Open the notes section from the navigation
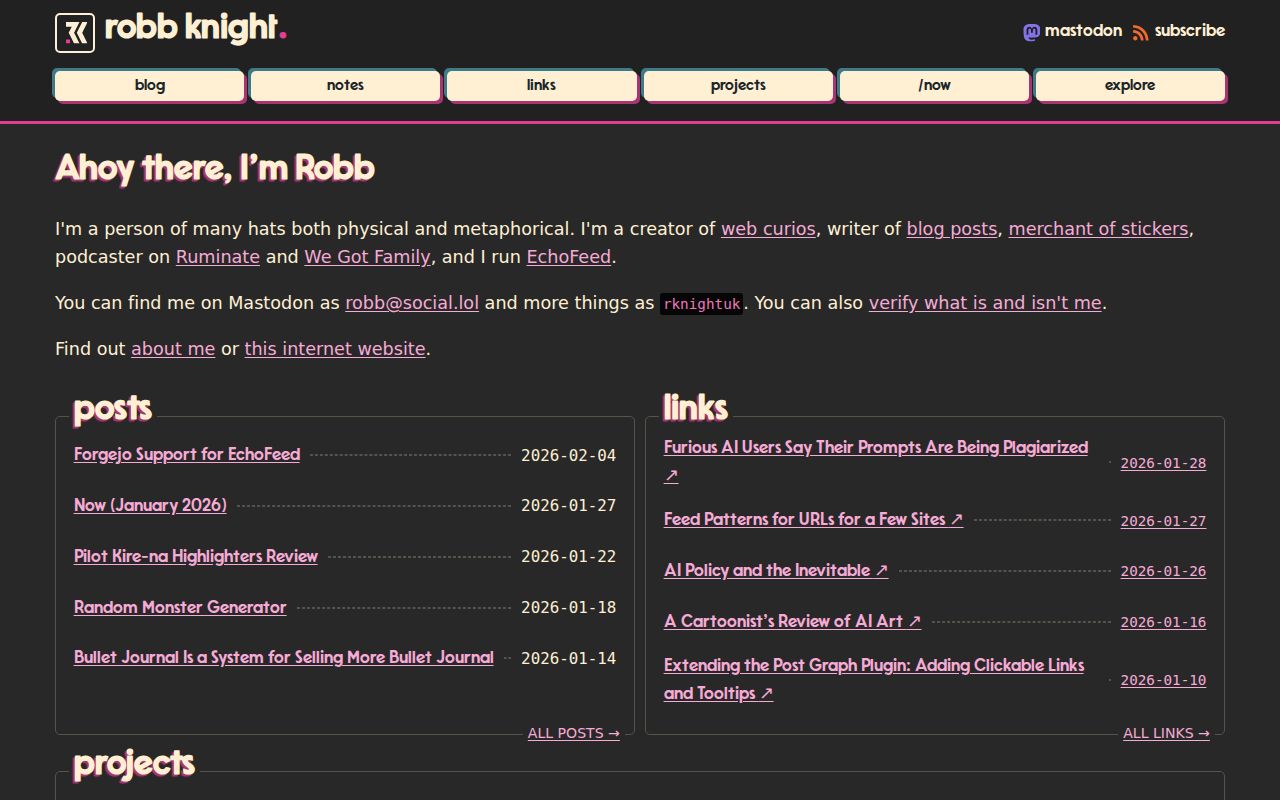 click(x=344, y=85)
